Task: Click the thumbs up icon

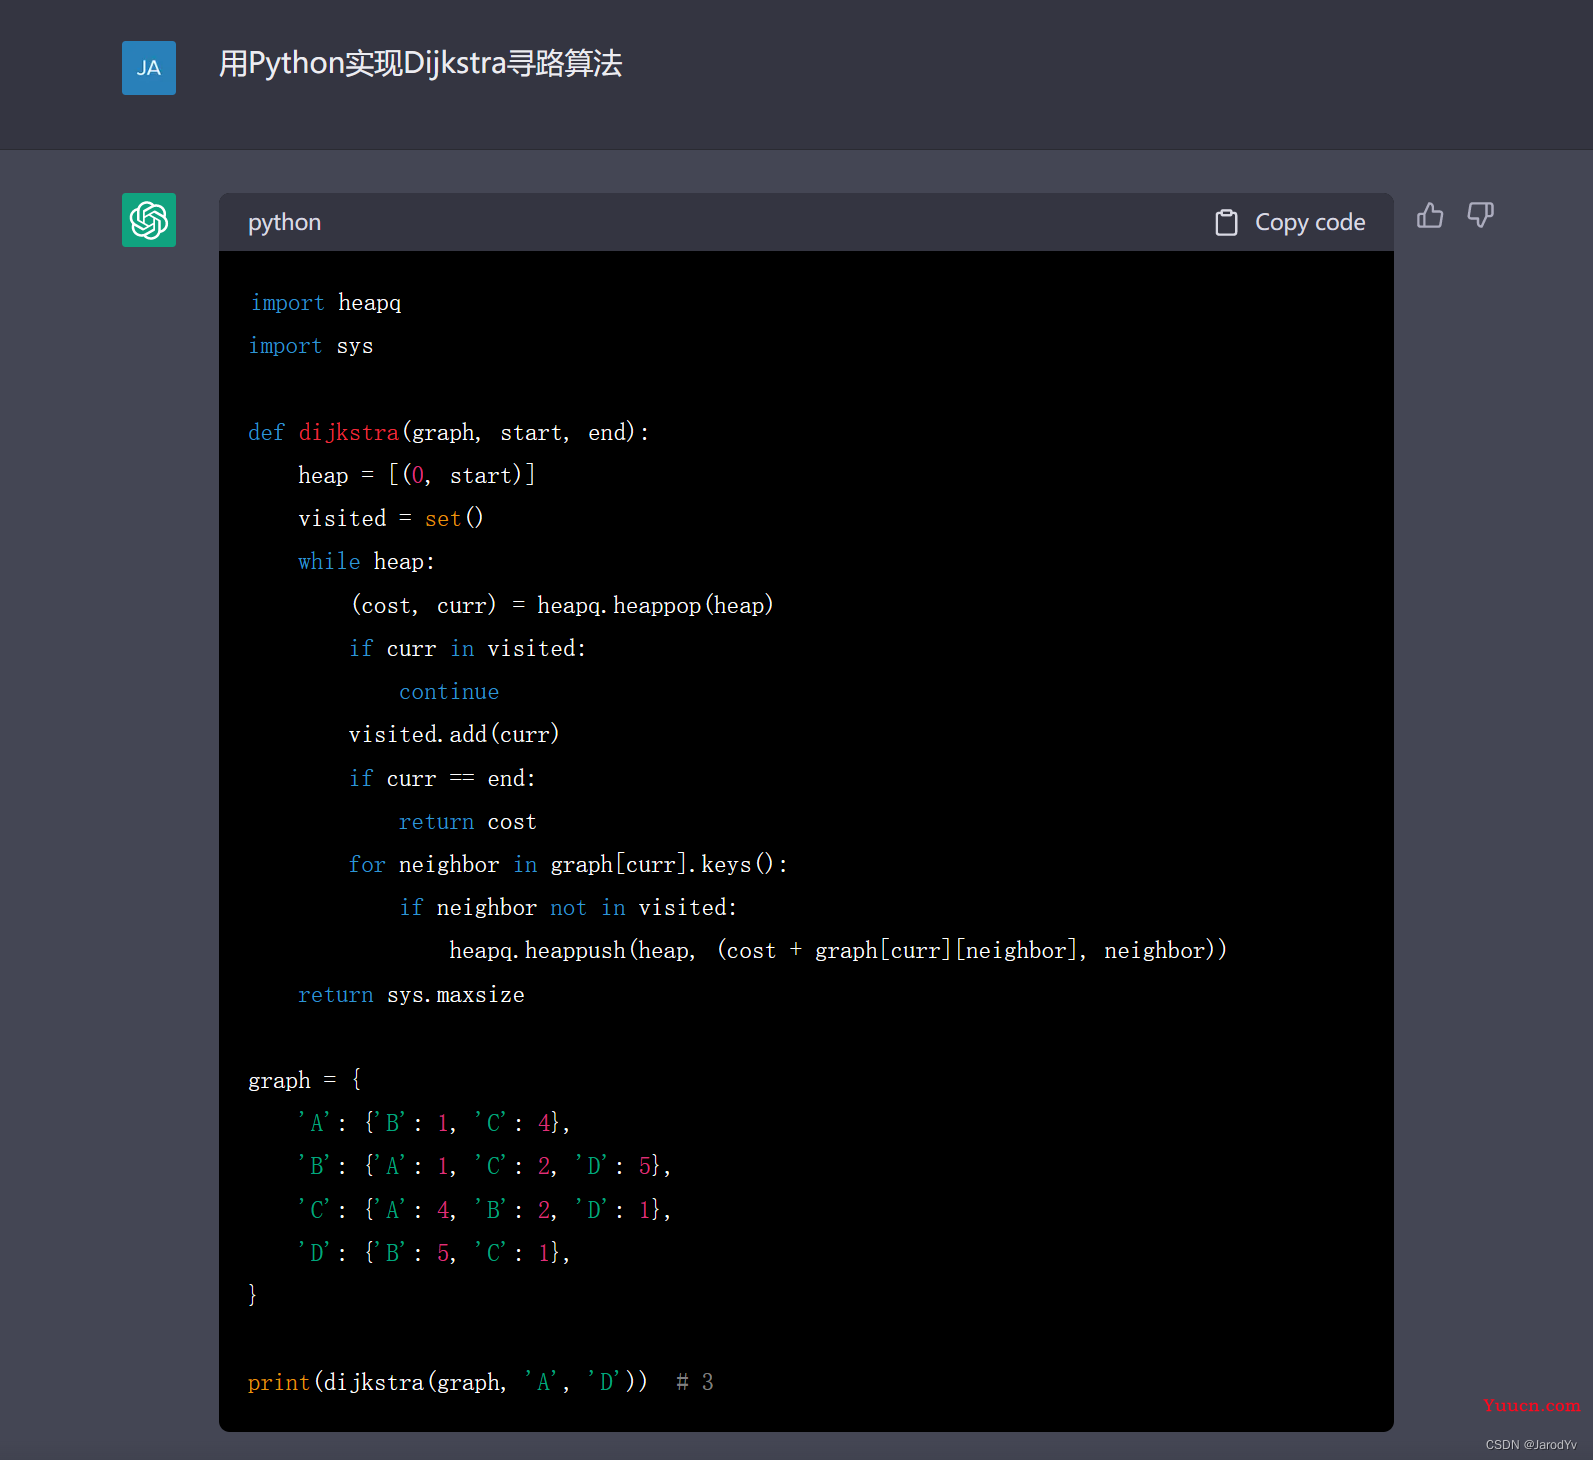Action: (1430, 215)
